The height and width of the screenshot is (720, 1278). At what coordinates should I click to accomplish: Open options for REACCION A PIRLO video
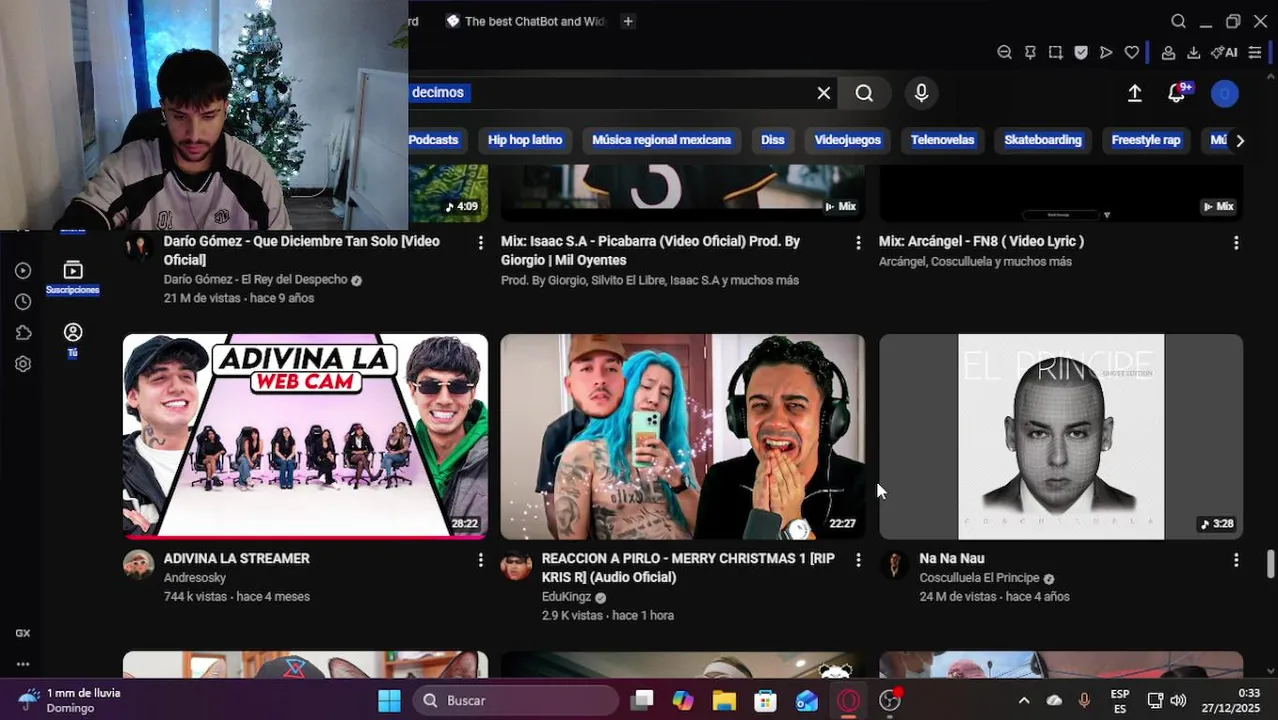[858, 560]
